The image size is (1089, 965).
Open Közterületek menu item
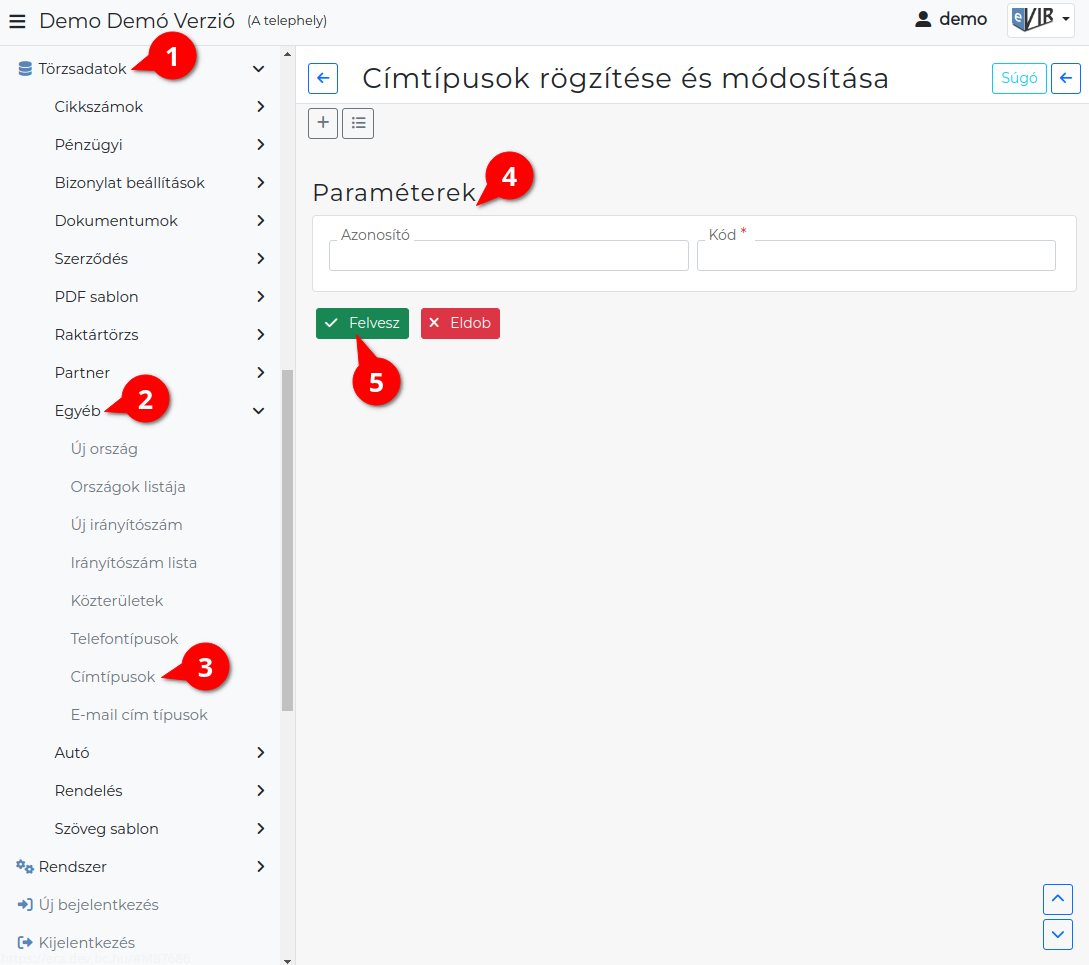click(117, 601)
